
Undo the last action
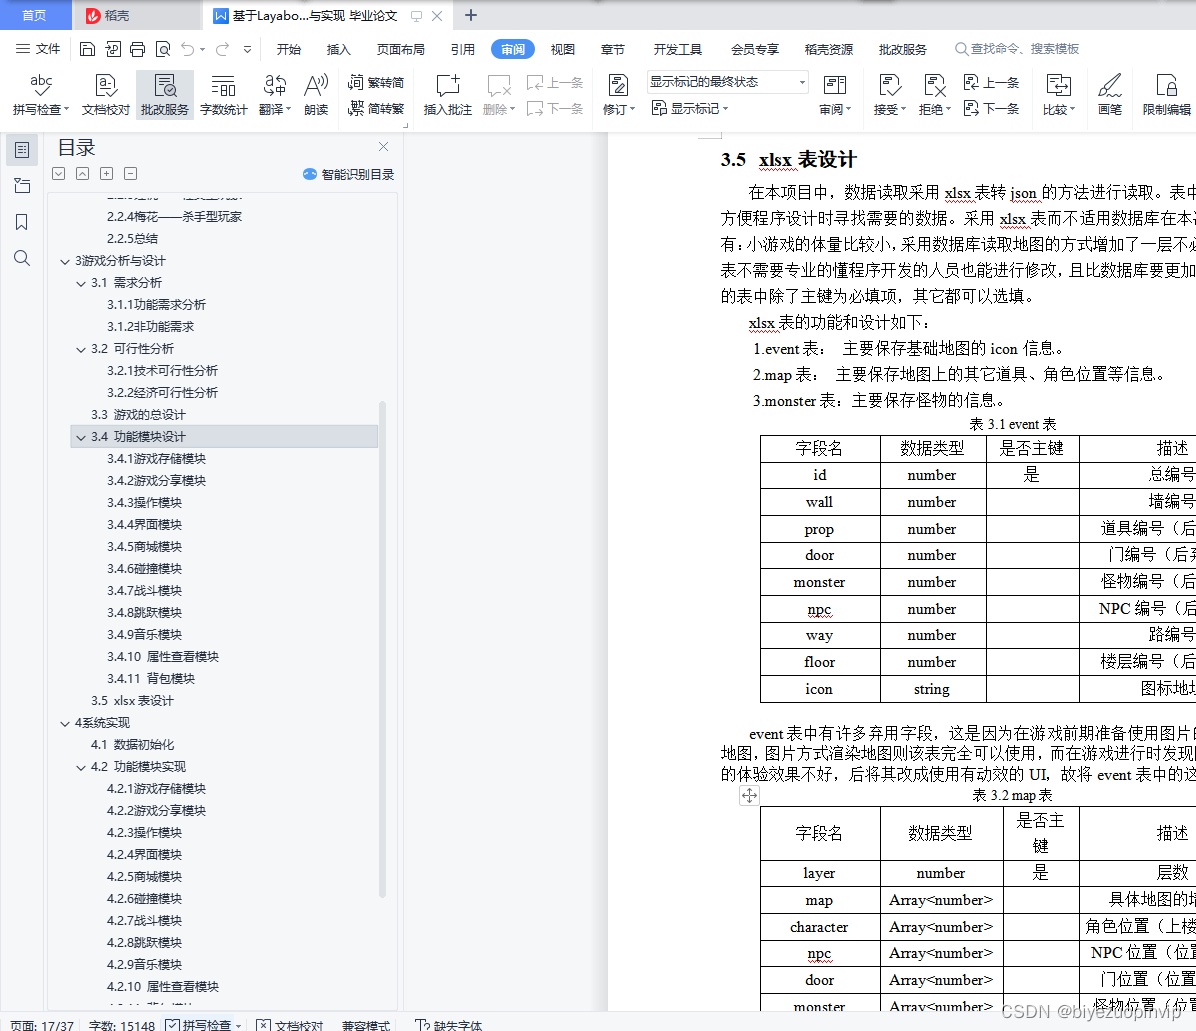tap(188, 50)
